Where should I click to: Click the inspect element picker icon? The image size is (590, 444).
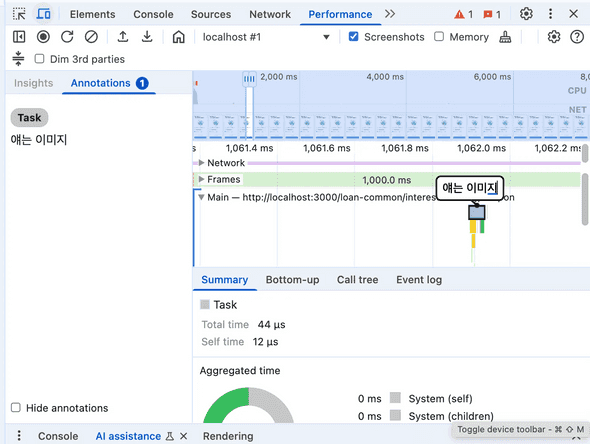19,14
